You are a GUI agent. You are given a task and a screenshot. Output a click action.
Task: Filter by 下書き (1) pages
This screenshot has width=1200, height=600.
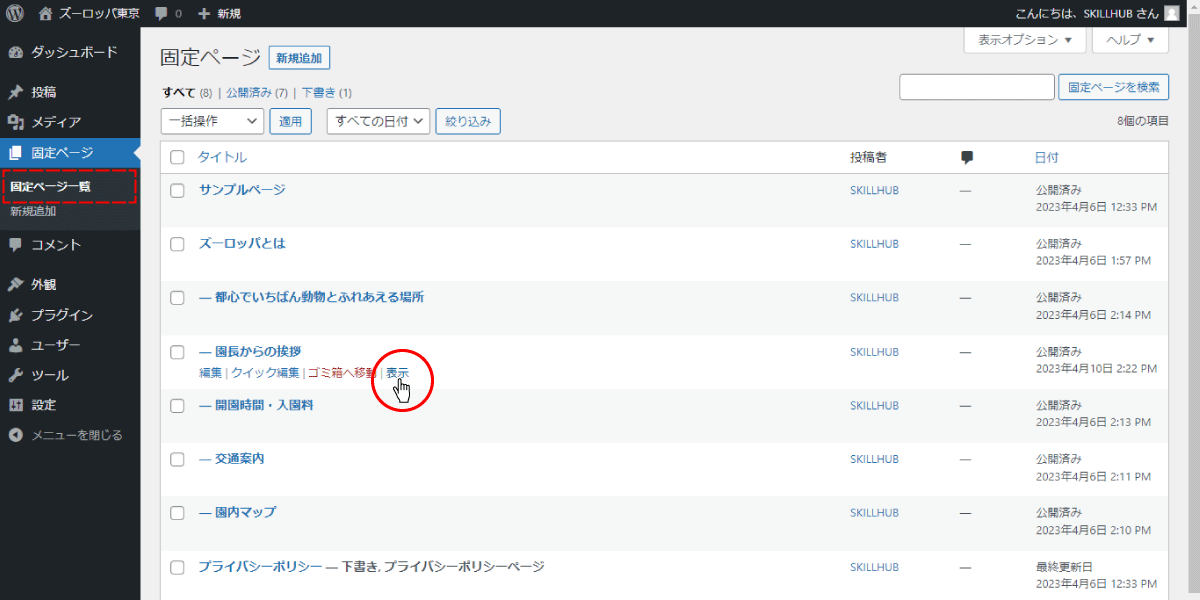[327, 92]
